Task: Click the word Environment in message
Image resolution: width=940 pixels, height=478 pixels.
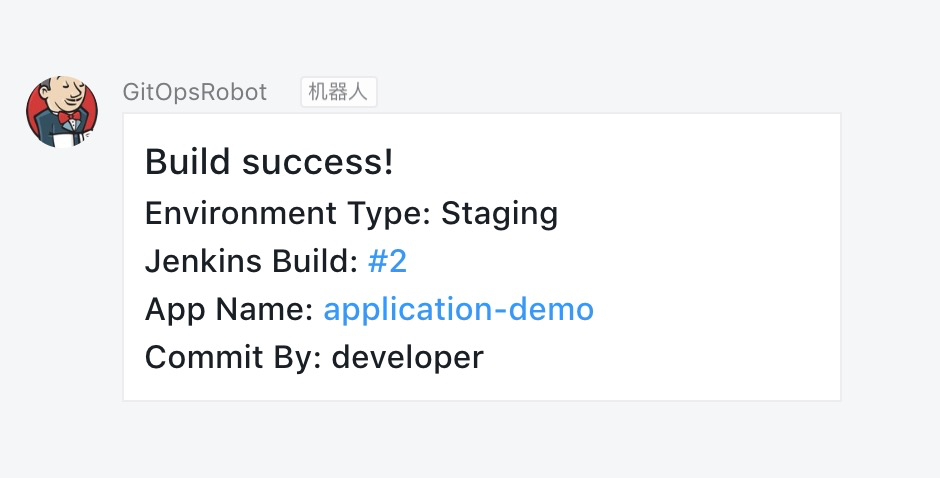Action: [242, 214]
